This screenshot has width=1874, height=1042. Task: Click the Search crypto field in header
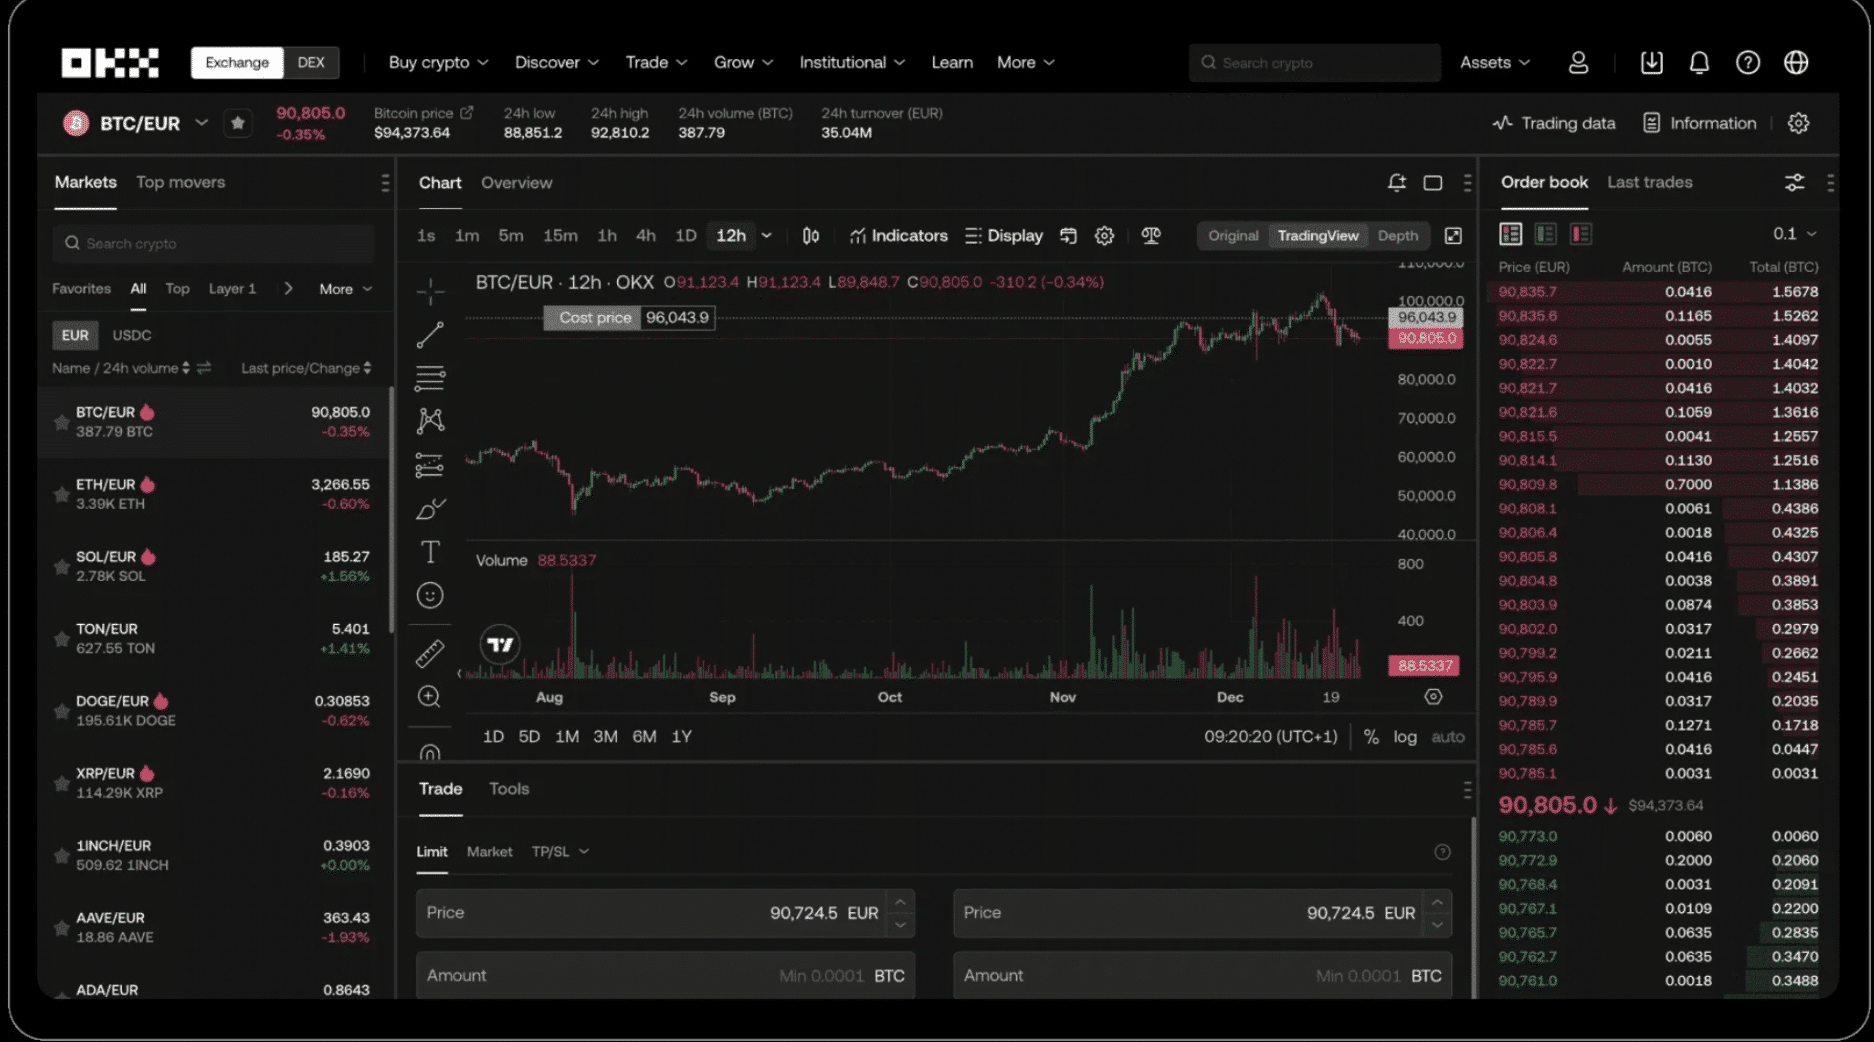coord(1314,63)
